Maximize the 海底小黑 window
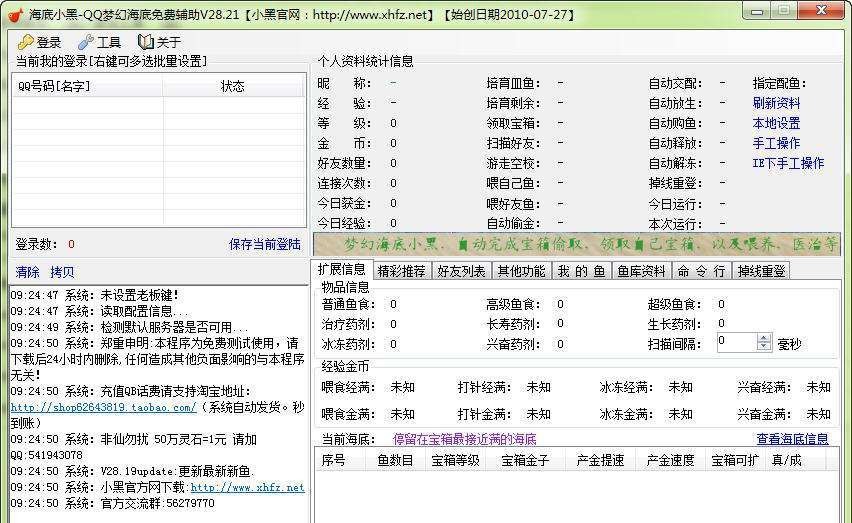The height and width of the screenshot is (523, 852). [x=784, y=11]
